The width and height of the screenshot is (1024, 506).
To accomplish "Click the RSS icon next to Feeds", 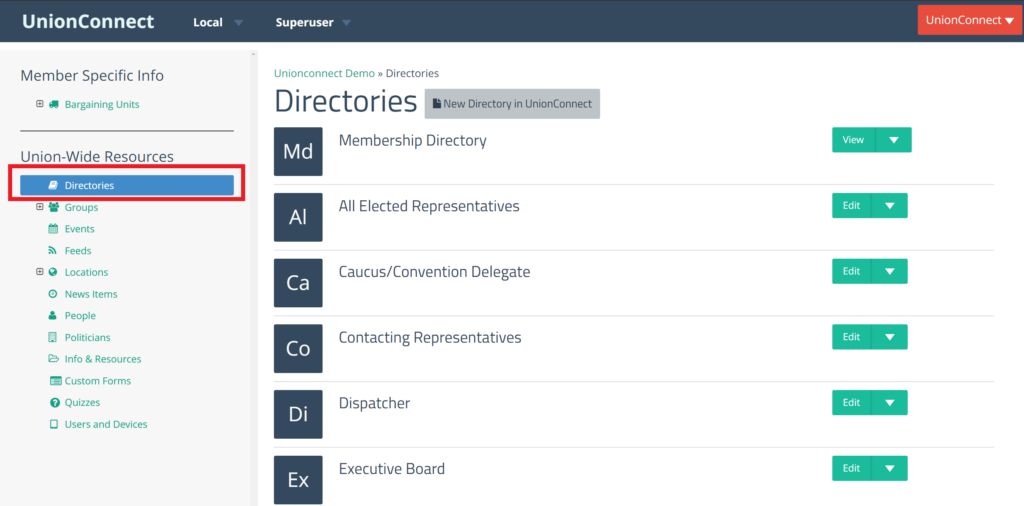I will [x=54, y=251].
